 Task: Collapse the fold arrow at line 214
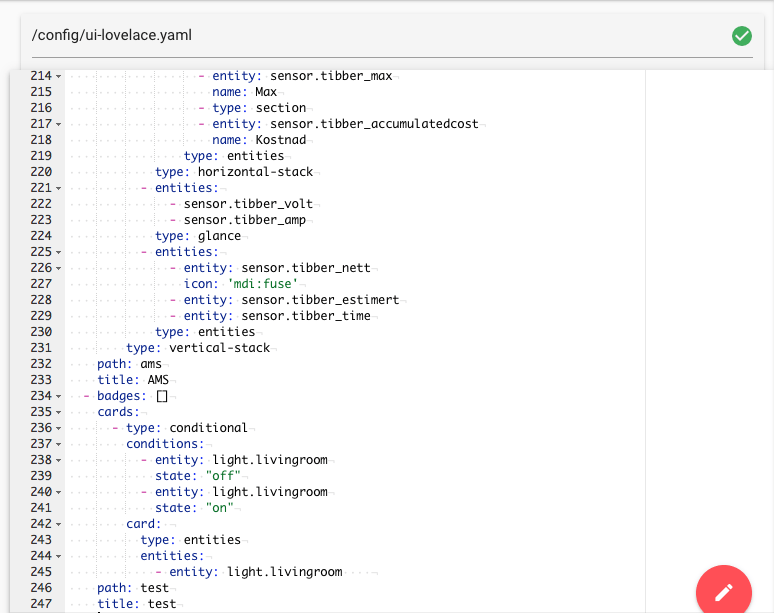tap(58, 77)
